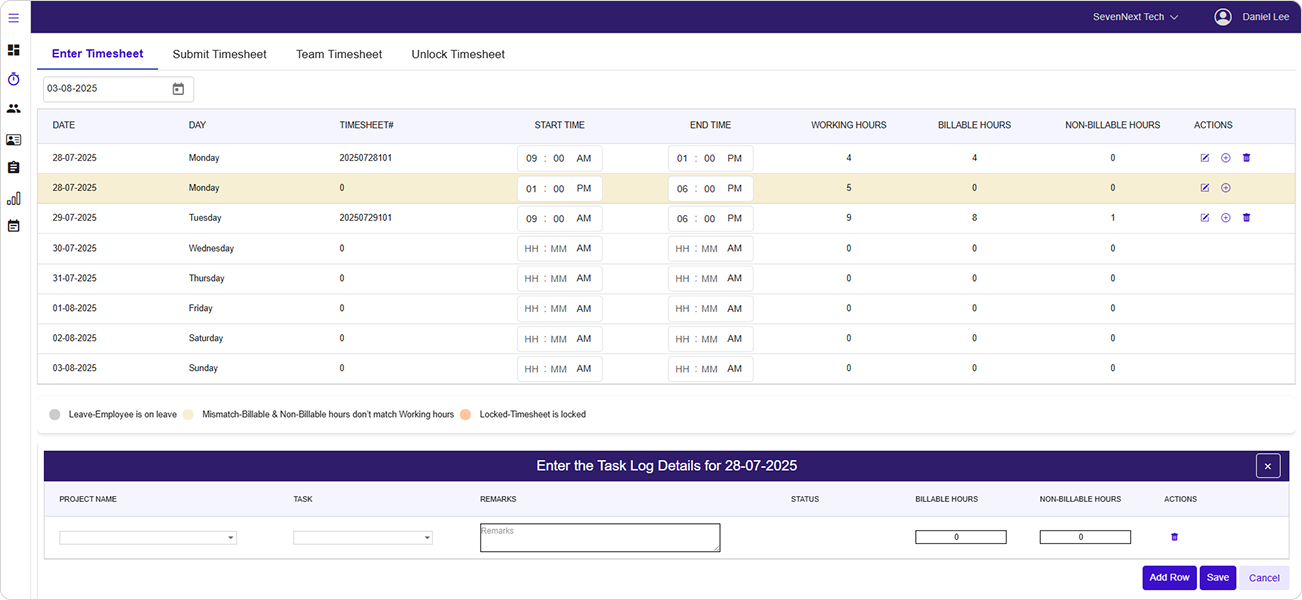Go to the dashboard grid icon in sidebar
The height and width of the screenshot is (600, 1302).
(x=13, y=50)
